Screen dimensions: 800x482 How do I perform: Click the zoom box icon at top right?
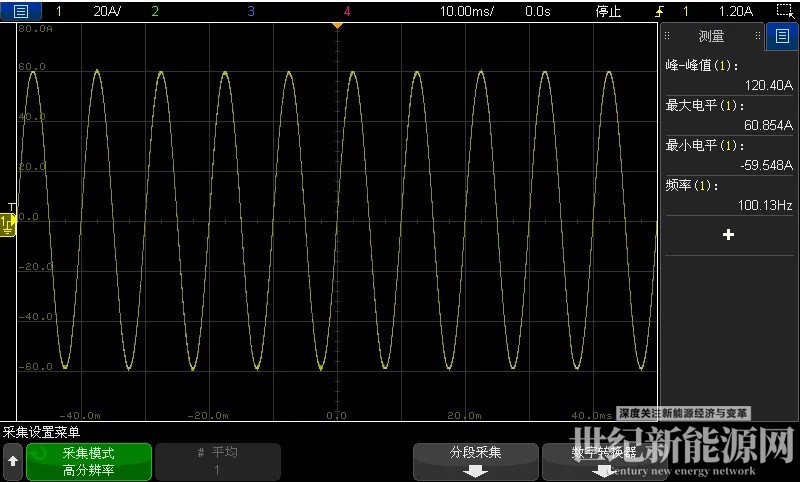(x=785, y=11)
